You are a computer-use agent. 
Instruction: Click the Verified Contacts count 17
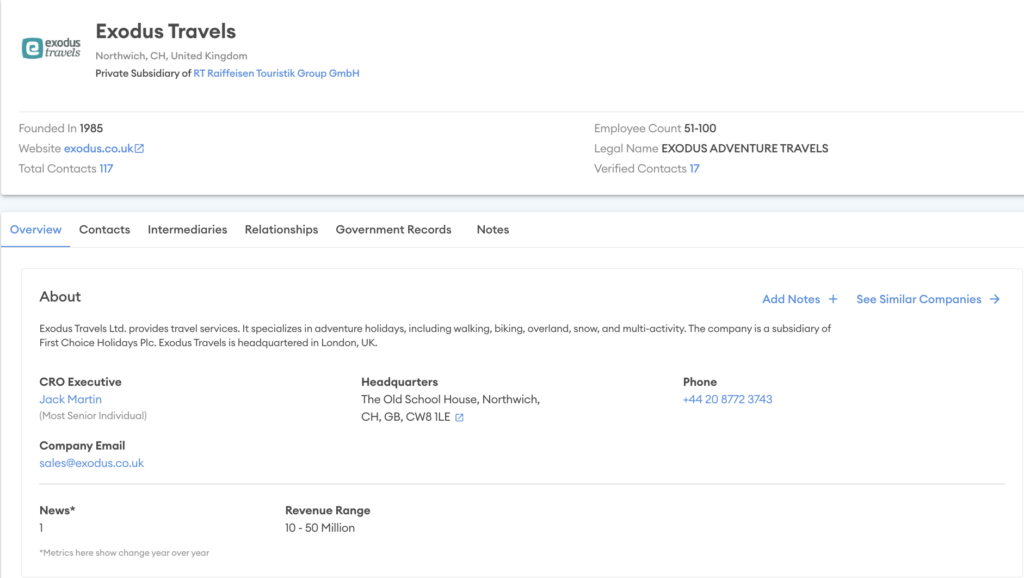[694, 169]
